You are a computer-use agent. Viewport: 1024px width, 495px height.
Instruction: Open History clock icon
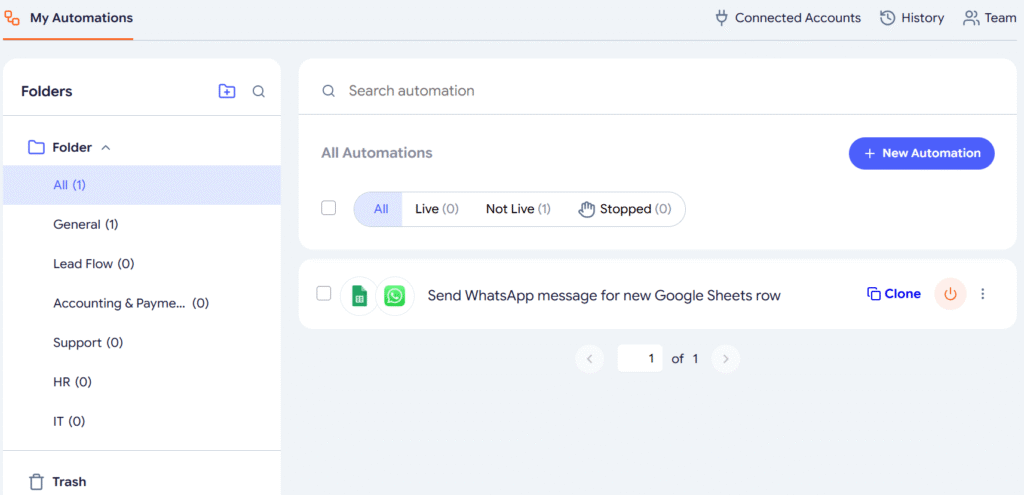[x=887, y=18]
